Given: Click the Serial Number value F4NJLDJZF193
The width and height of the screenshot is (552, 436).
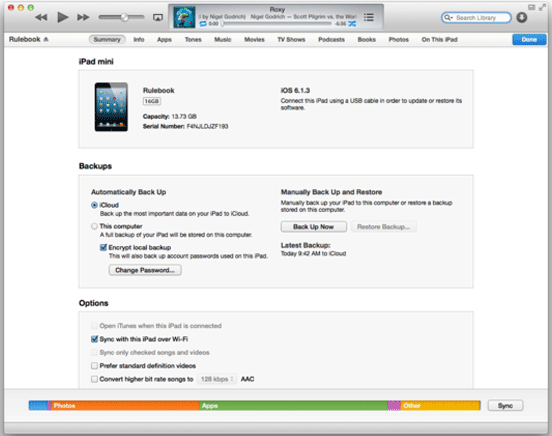Looking at the screenshot, I should tap(207, 126).
